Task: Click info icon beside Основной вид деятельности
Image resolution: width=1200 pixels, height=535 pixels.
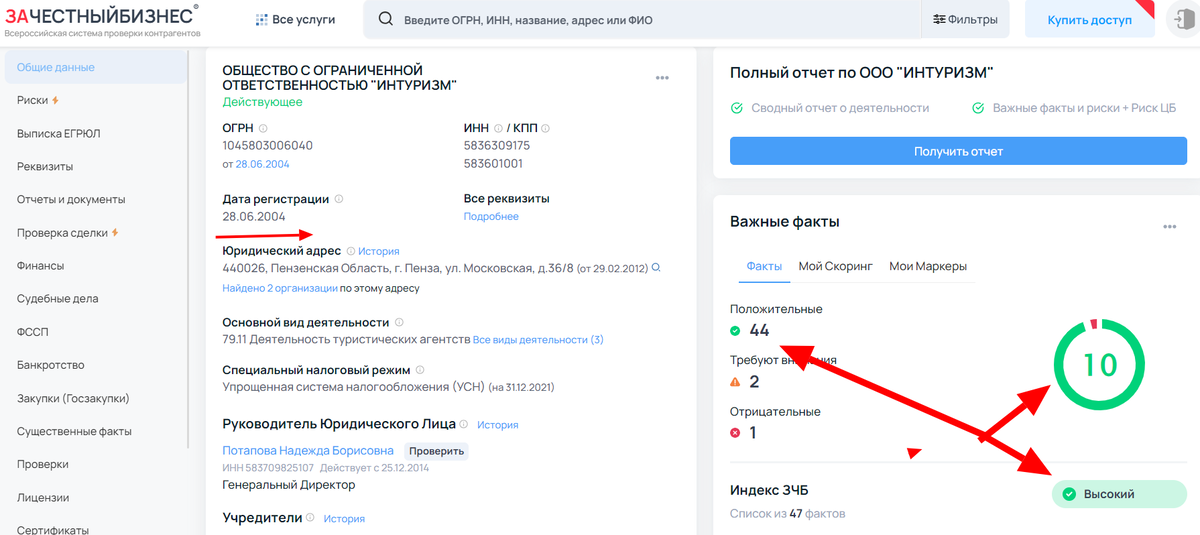Action: [x=399, y=322]
